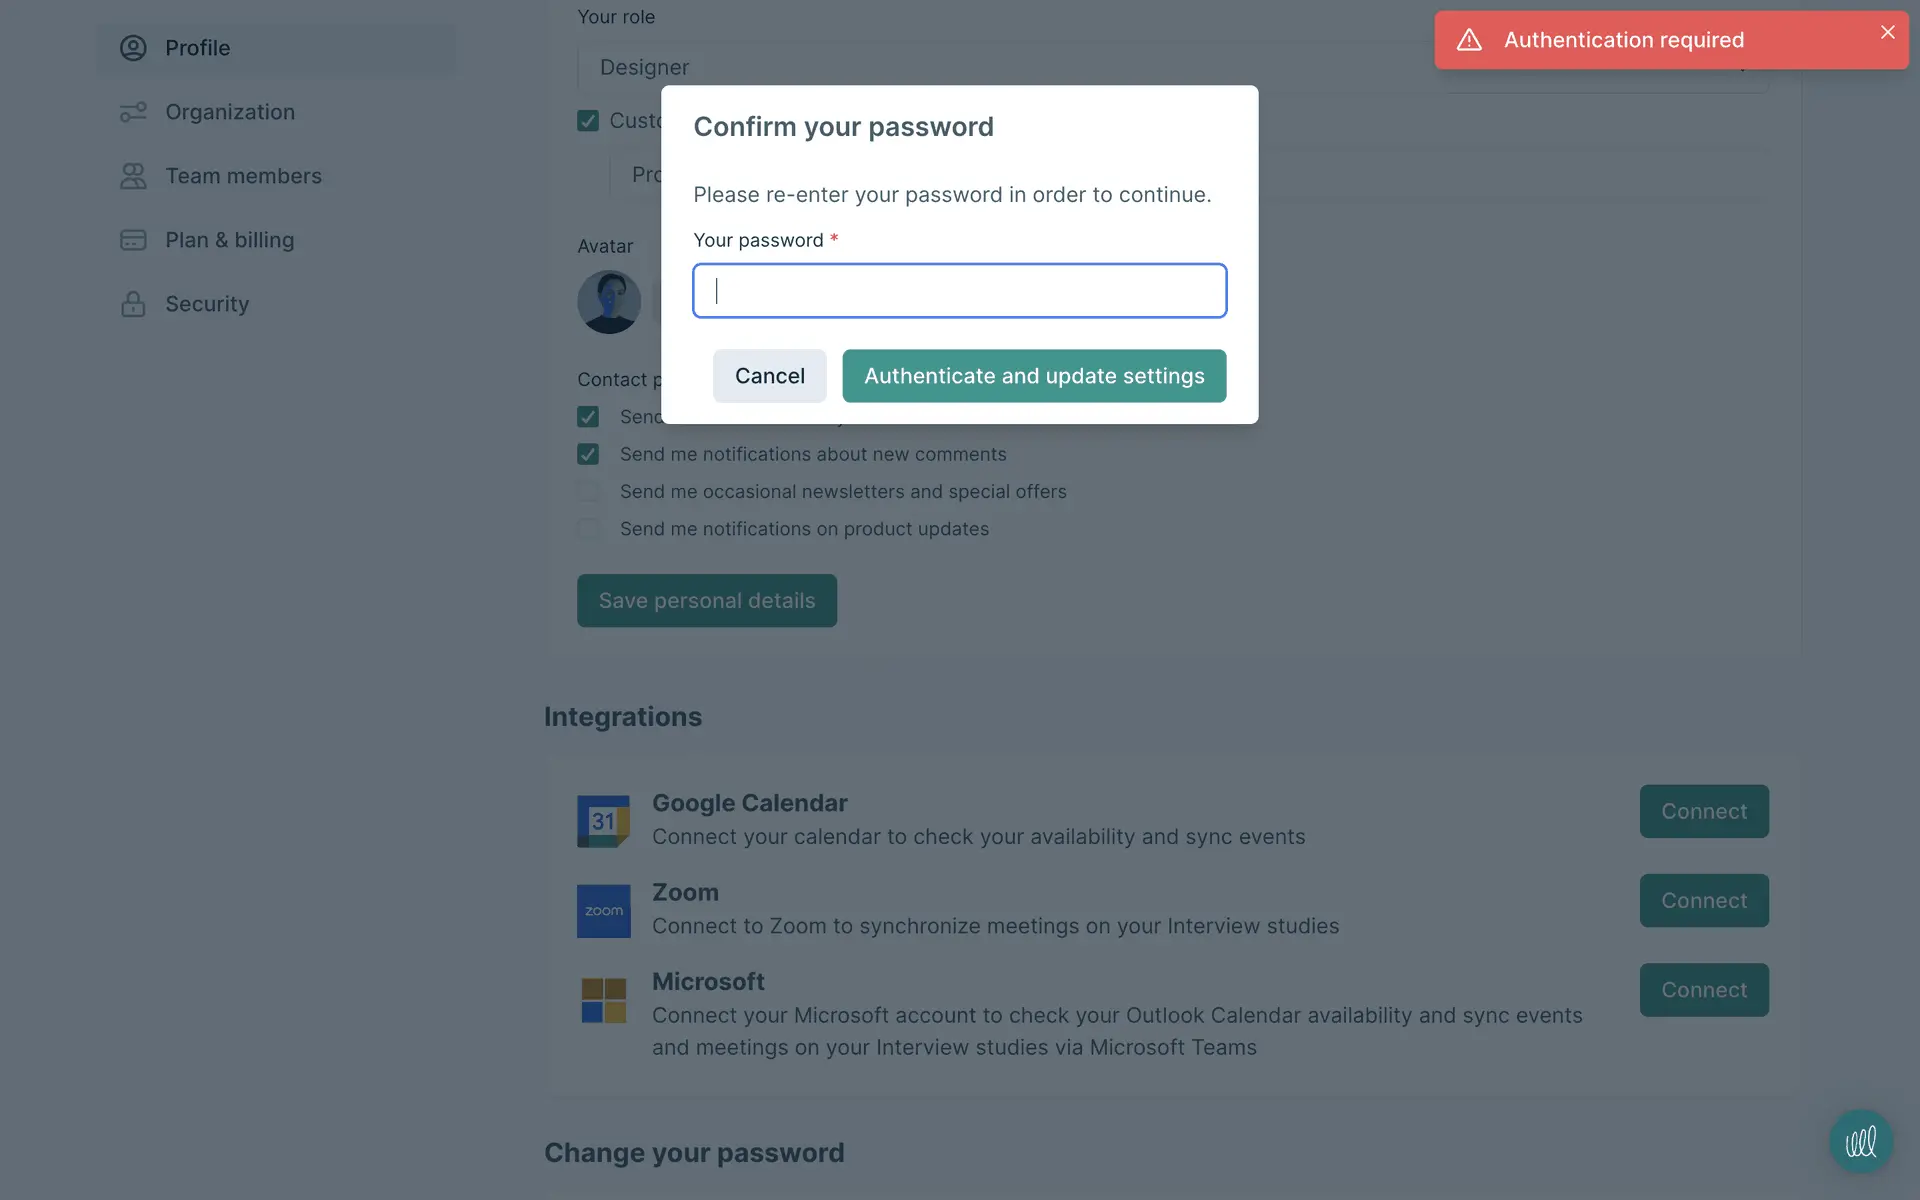Click the Plan & billing card icon
The width and height of the screenshot is (1920, 1200).
click(x=133, y=240)
